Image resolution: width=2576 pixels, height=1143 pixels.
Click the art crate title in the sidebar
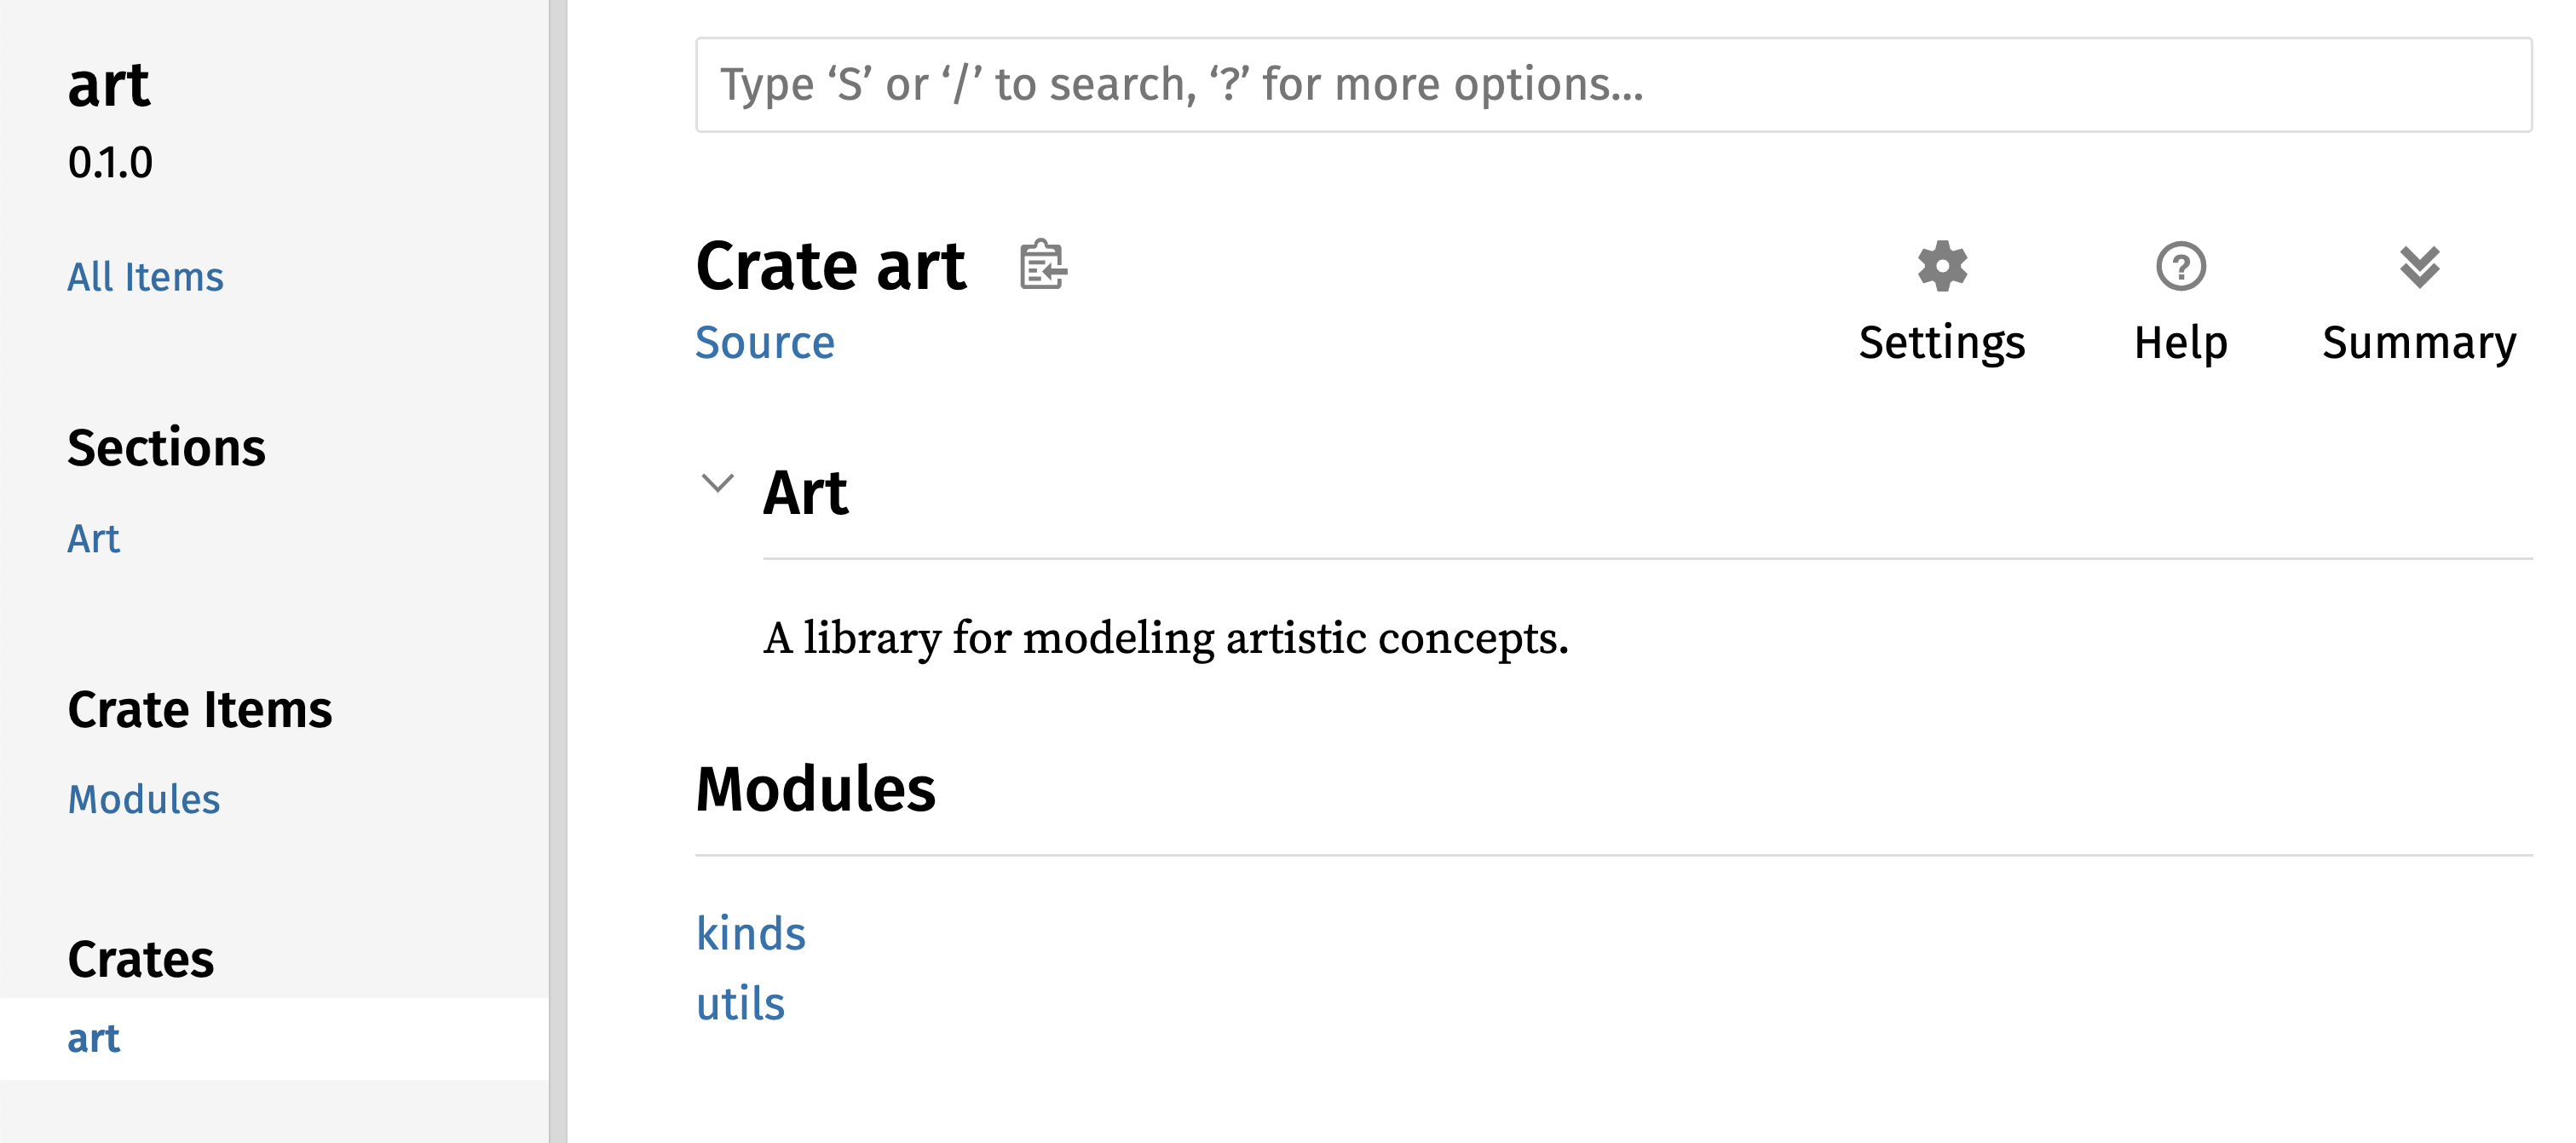(108, 84)
